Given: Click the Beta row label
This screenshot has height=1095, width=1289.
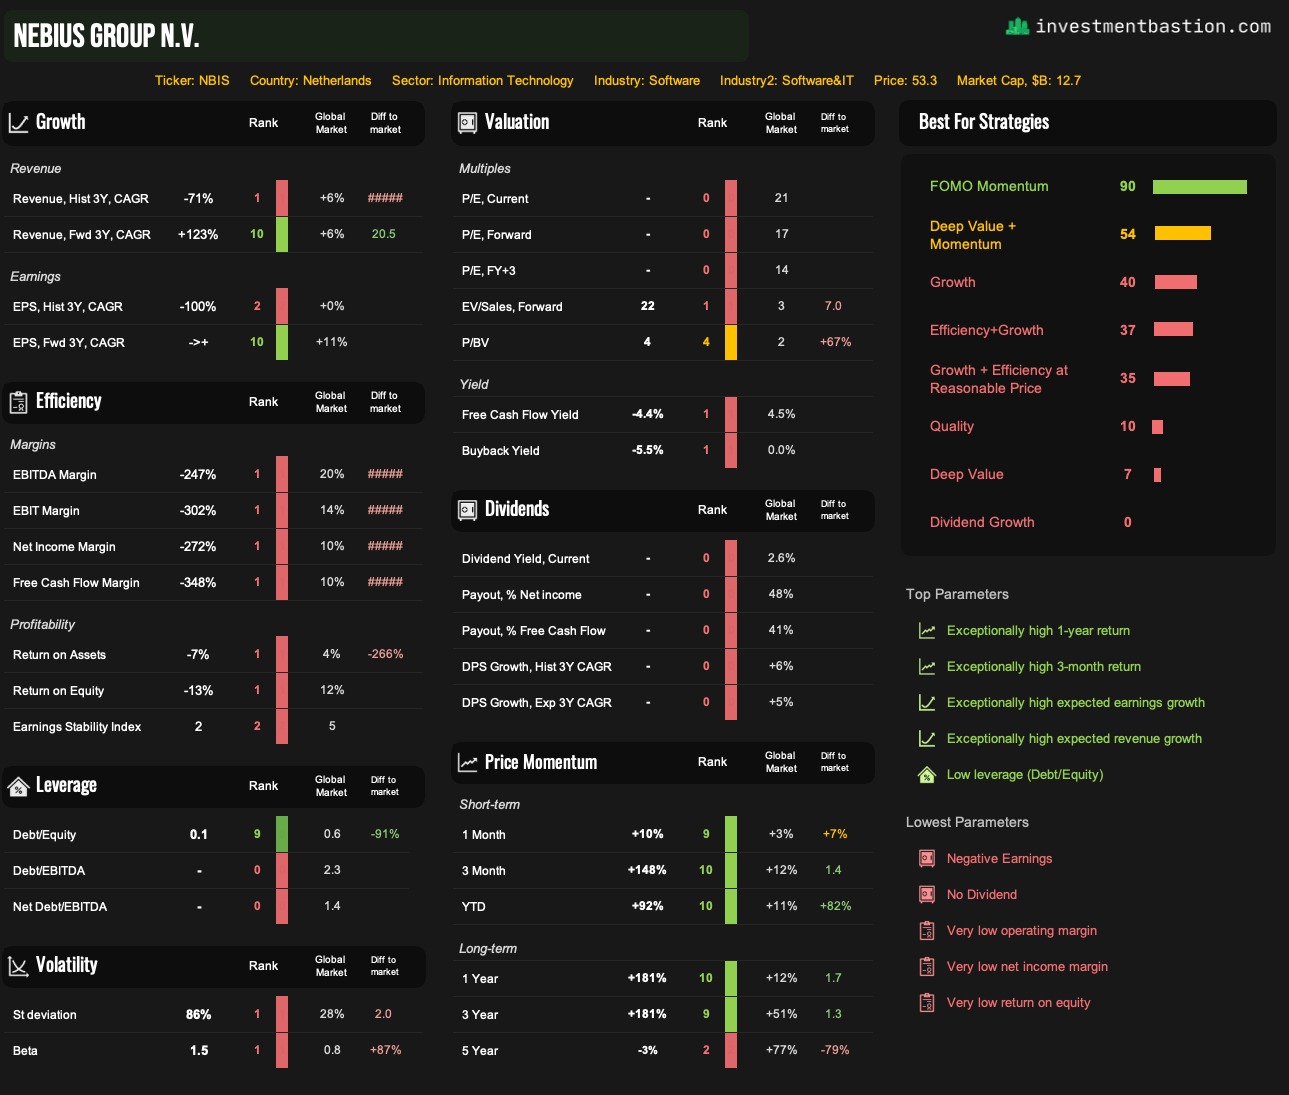Looking at the screenshot, I should point(25,1051).
